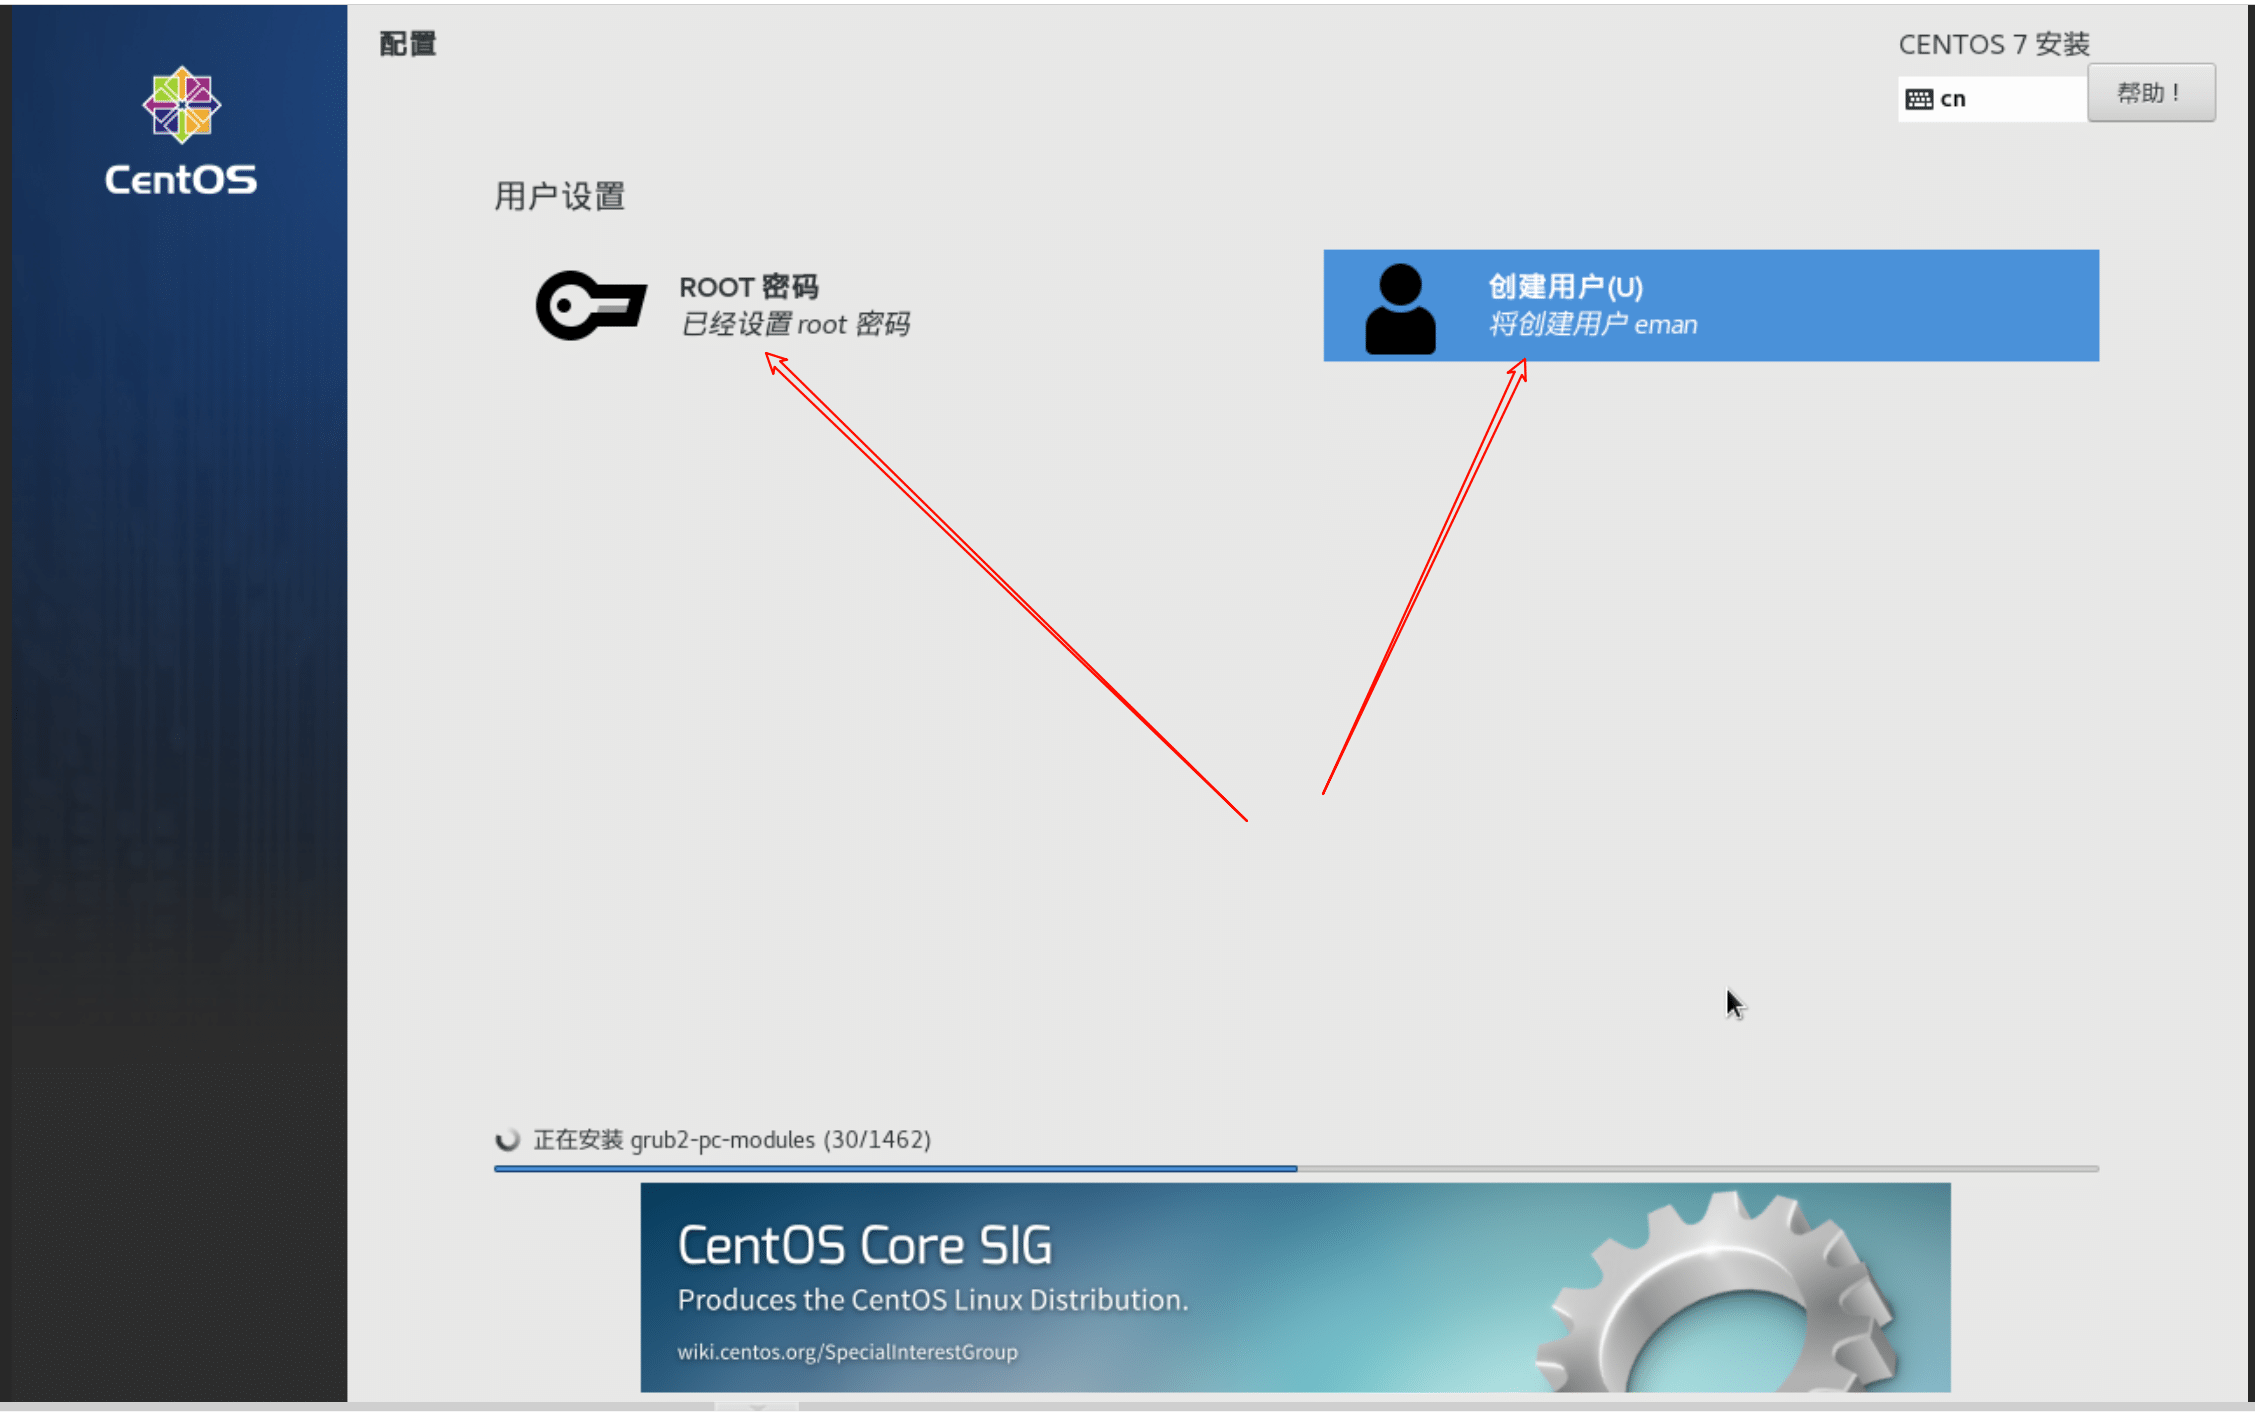This screenshot has width=2255, height=1412.
Task: Click the CENTOS 7 安装 title
Action: [1994, 44]
